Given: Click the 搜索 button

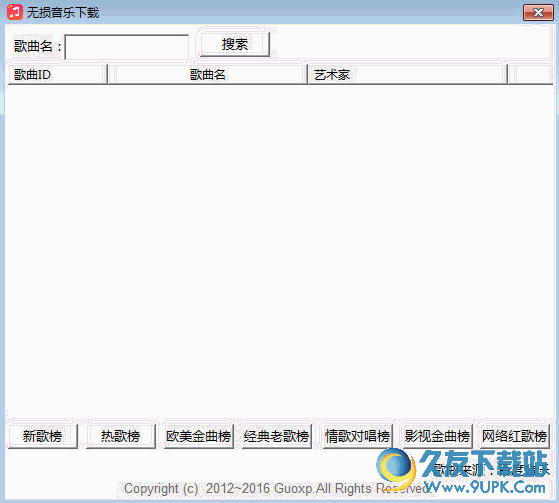Looking at the screenshot, I should tap(235, 45).
